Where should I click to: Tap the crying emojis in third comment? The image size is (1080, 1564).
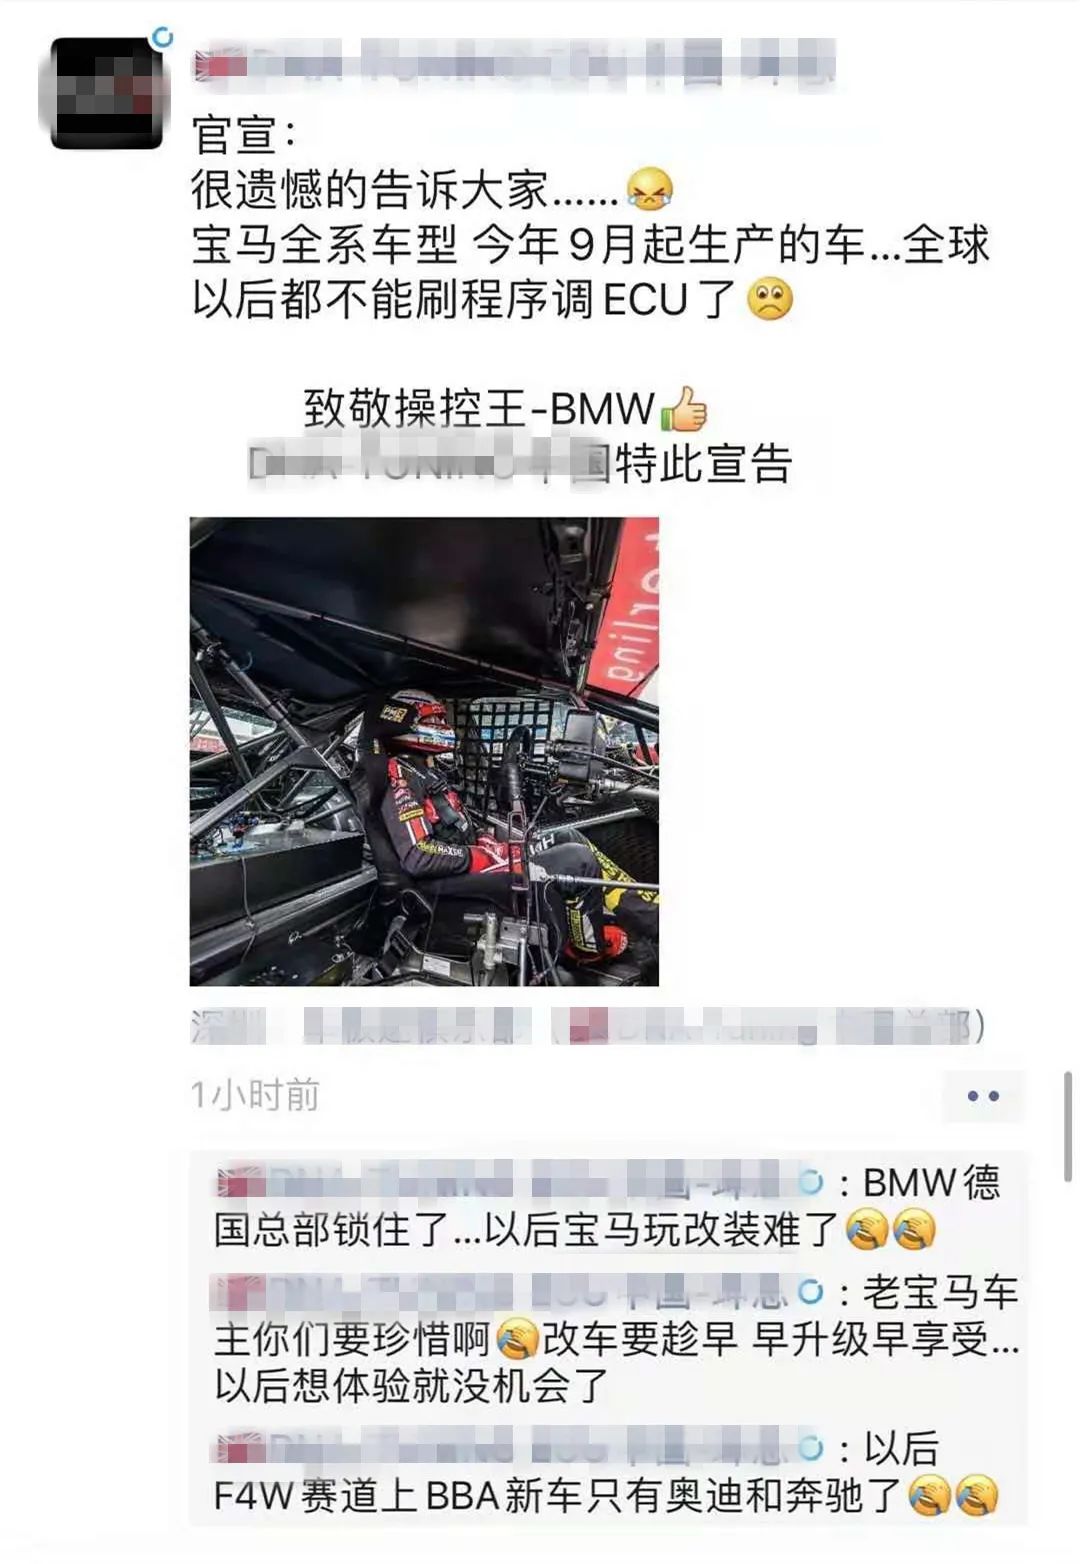[x=953, y=1495]
